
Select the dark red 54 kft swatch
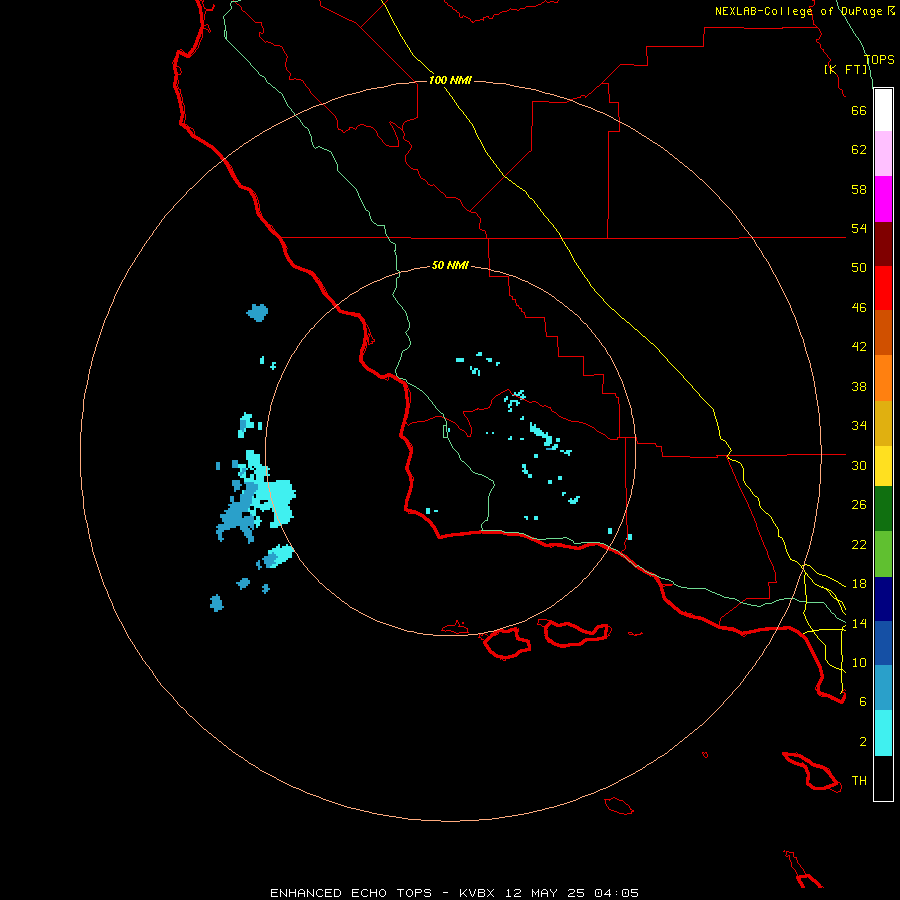pos(883,243)
